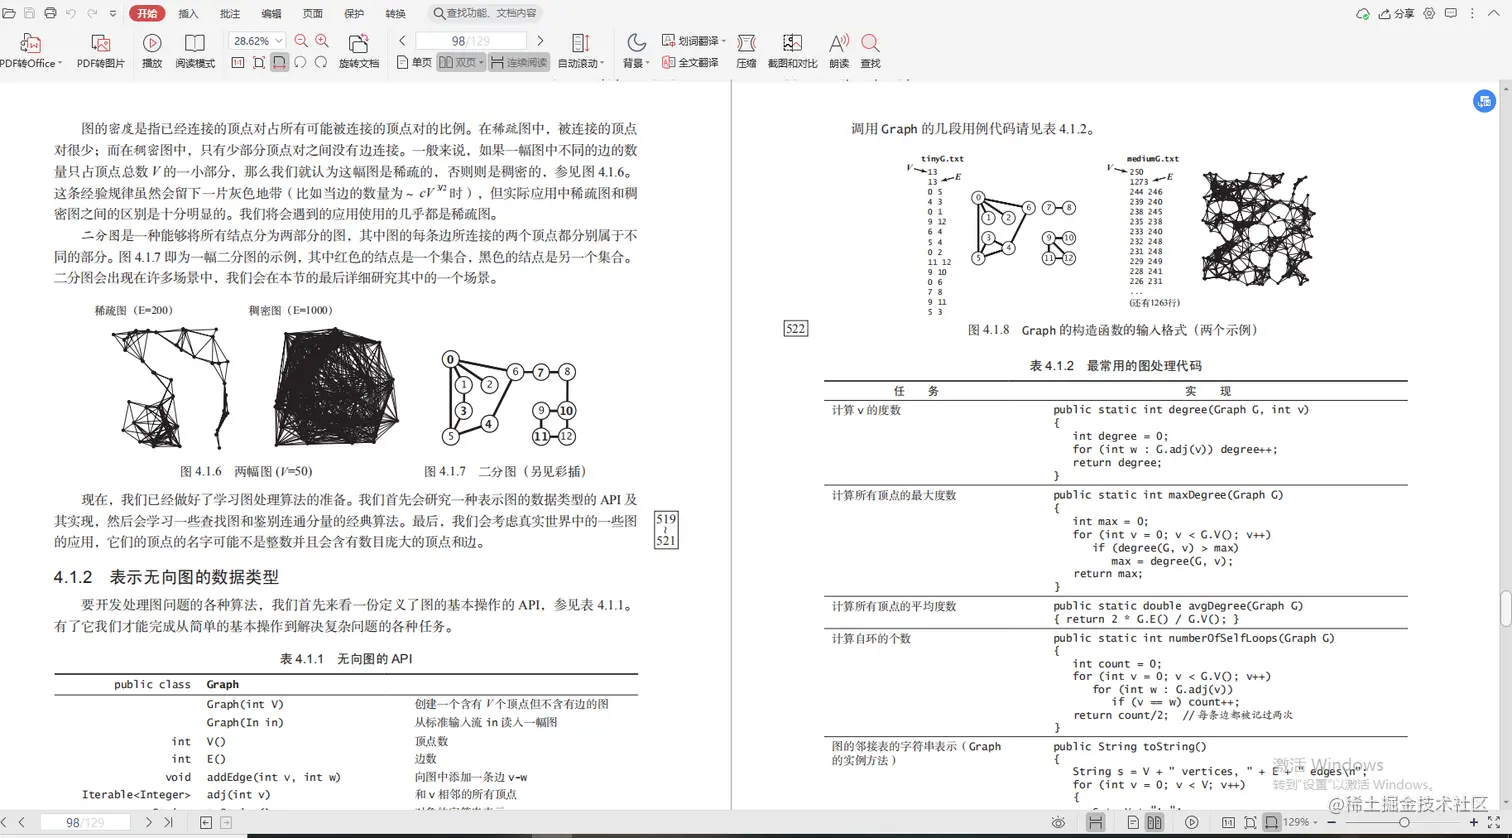Open the 转换 tab
This screenshot has width=1512, height=838.
396,14
